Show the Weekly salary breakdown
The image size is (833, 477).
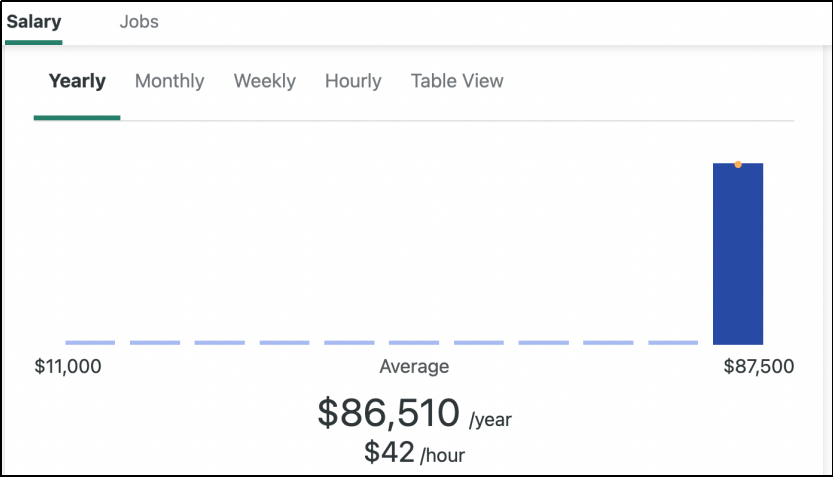point(264,81)
